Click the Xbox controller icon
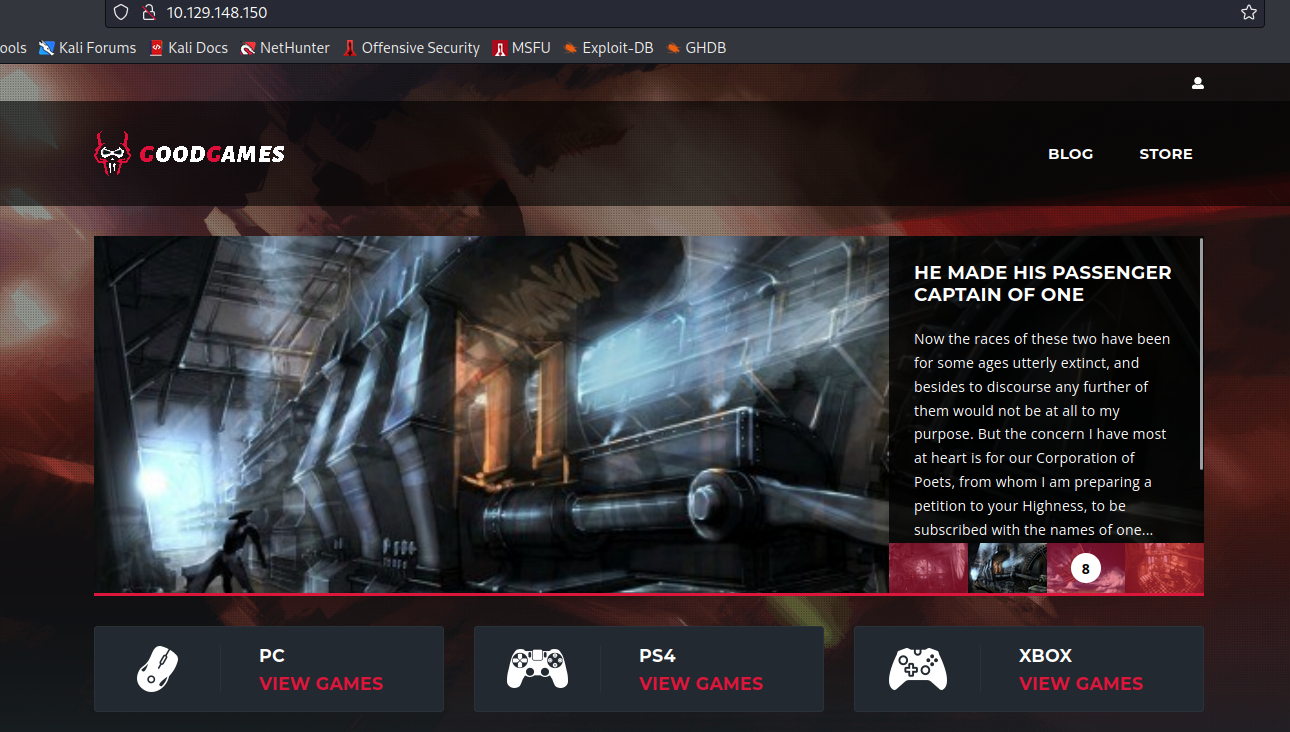1290x732 pixels. pyautogui.click(x=917, y=669)
